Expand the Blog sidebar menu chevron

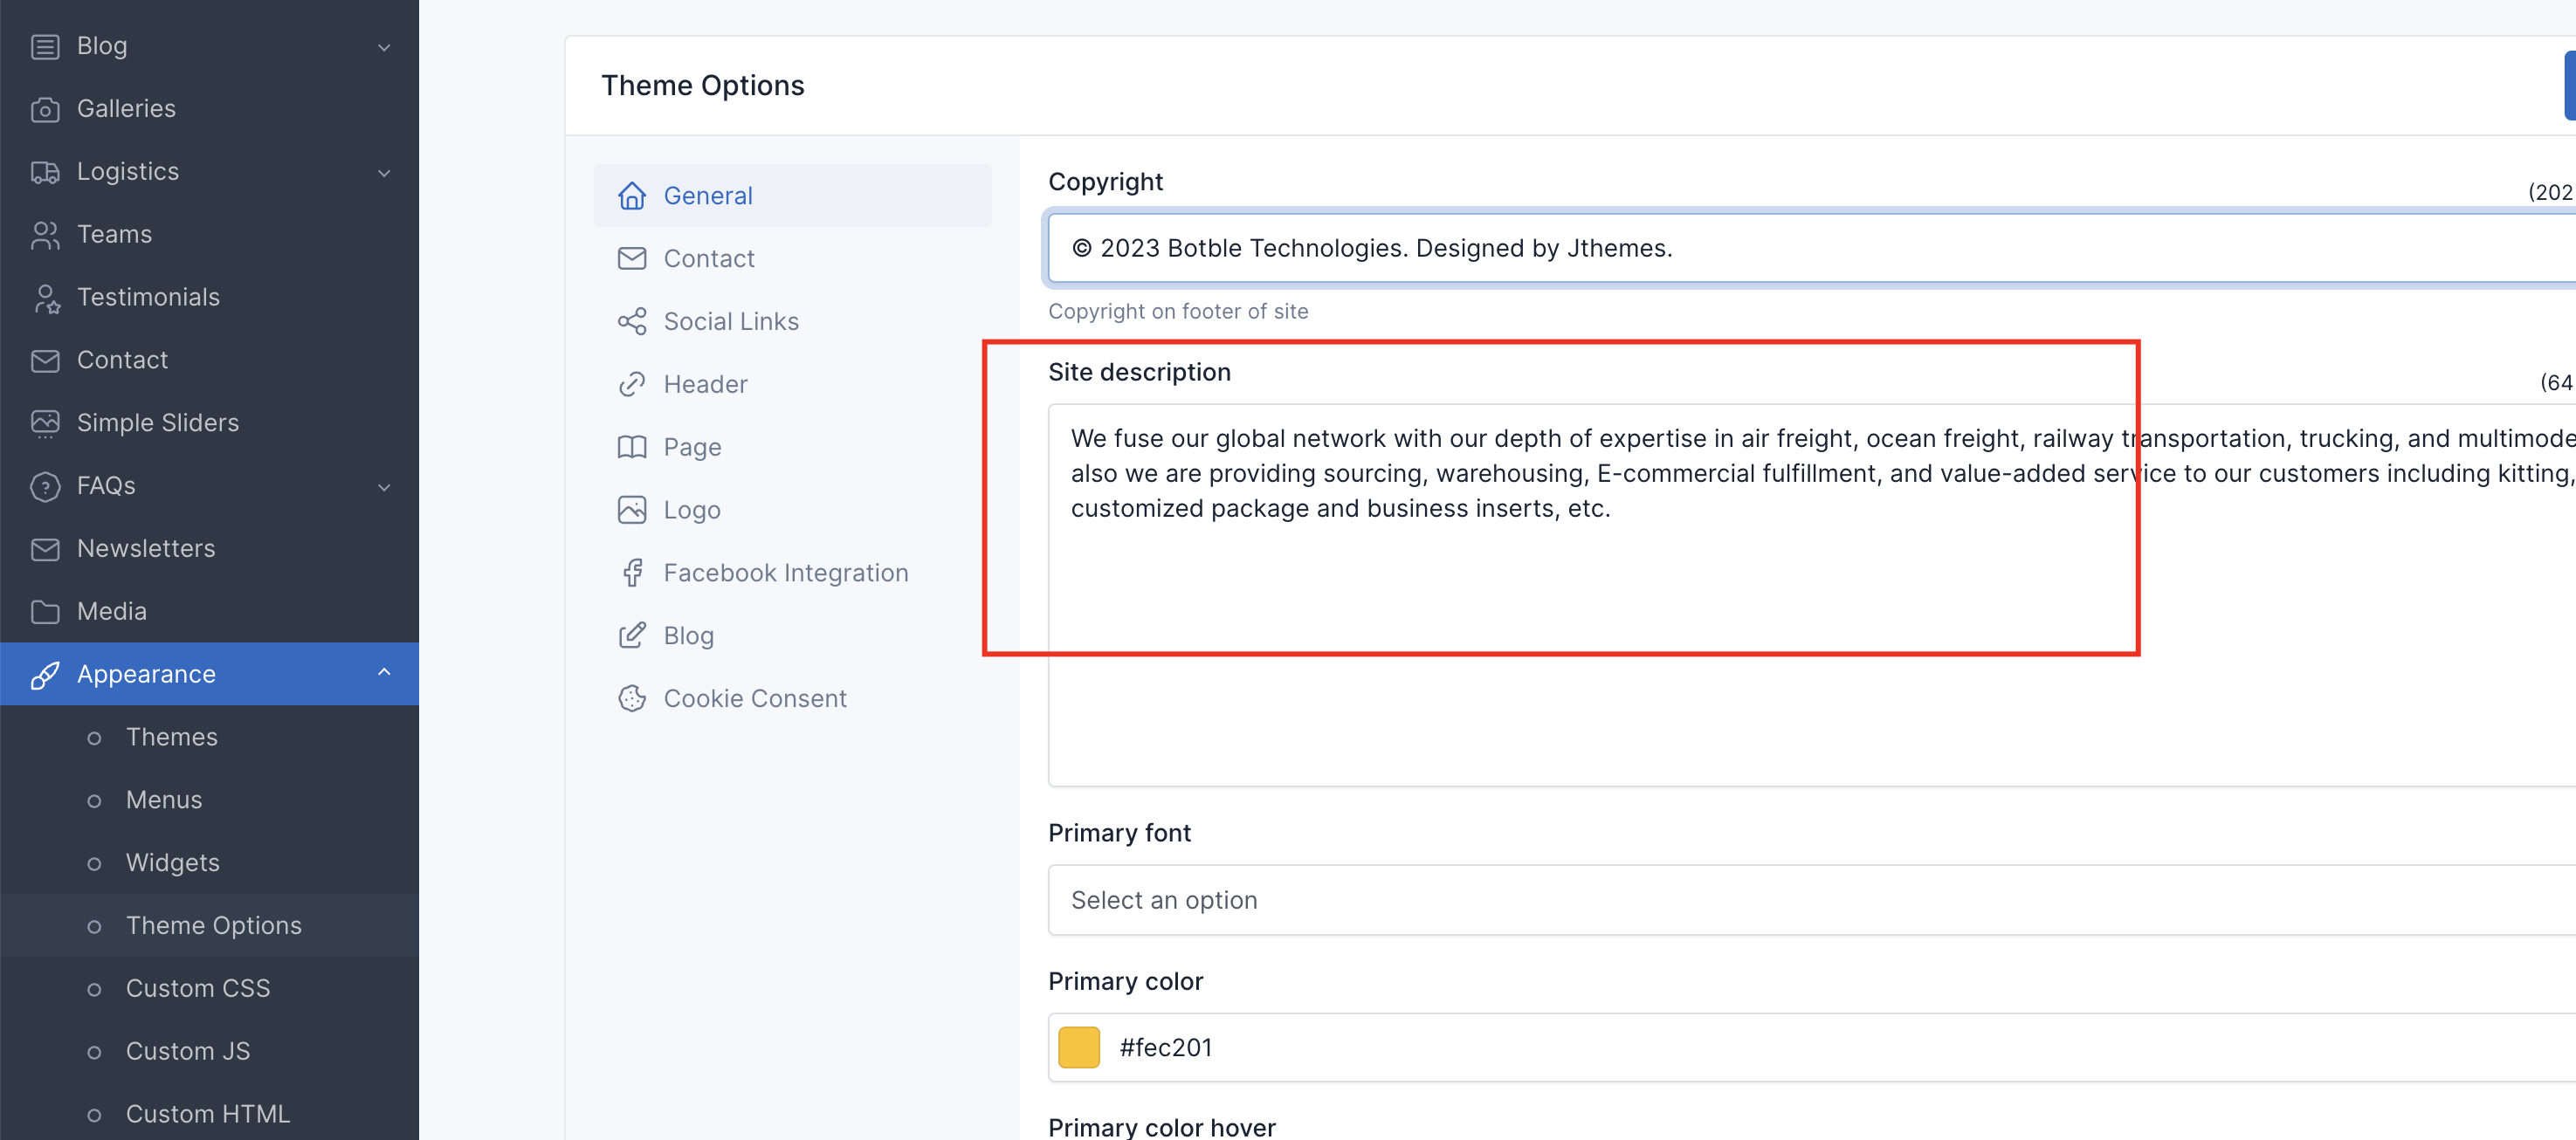(384, 47)
